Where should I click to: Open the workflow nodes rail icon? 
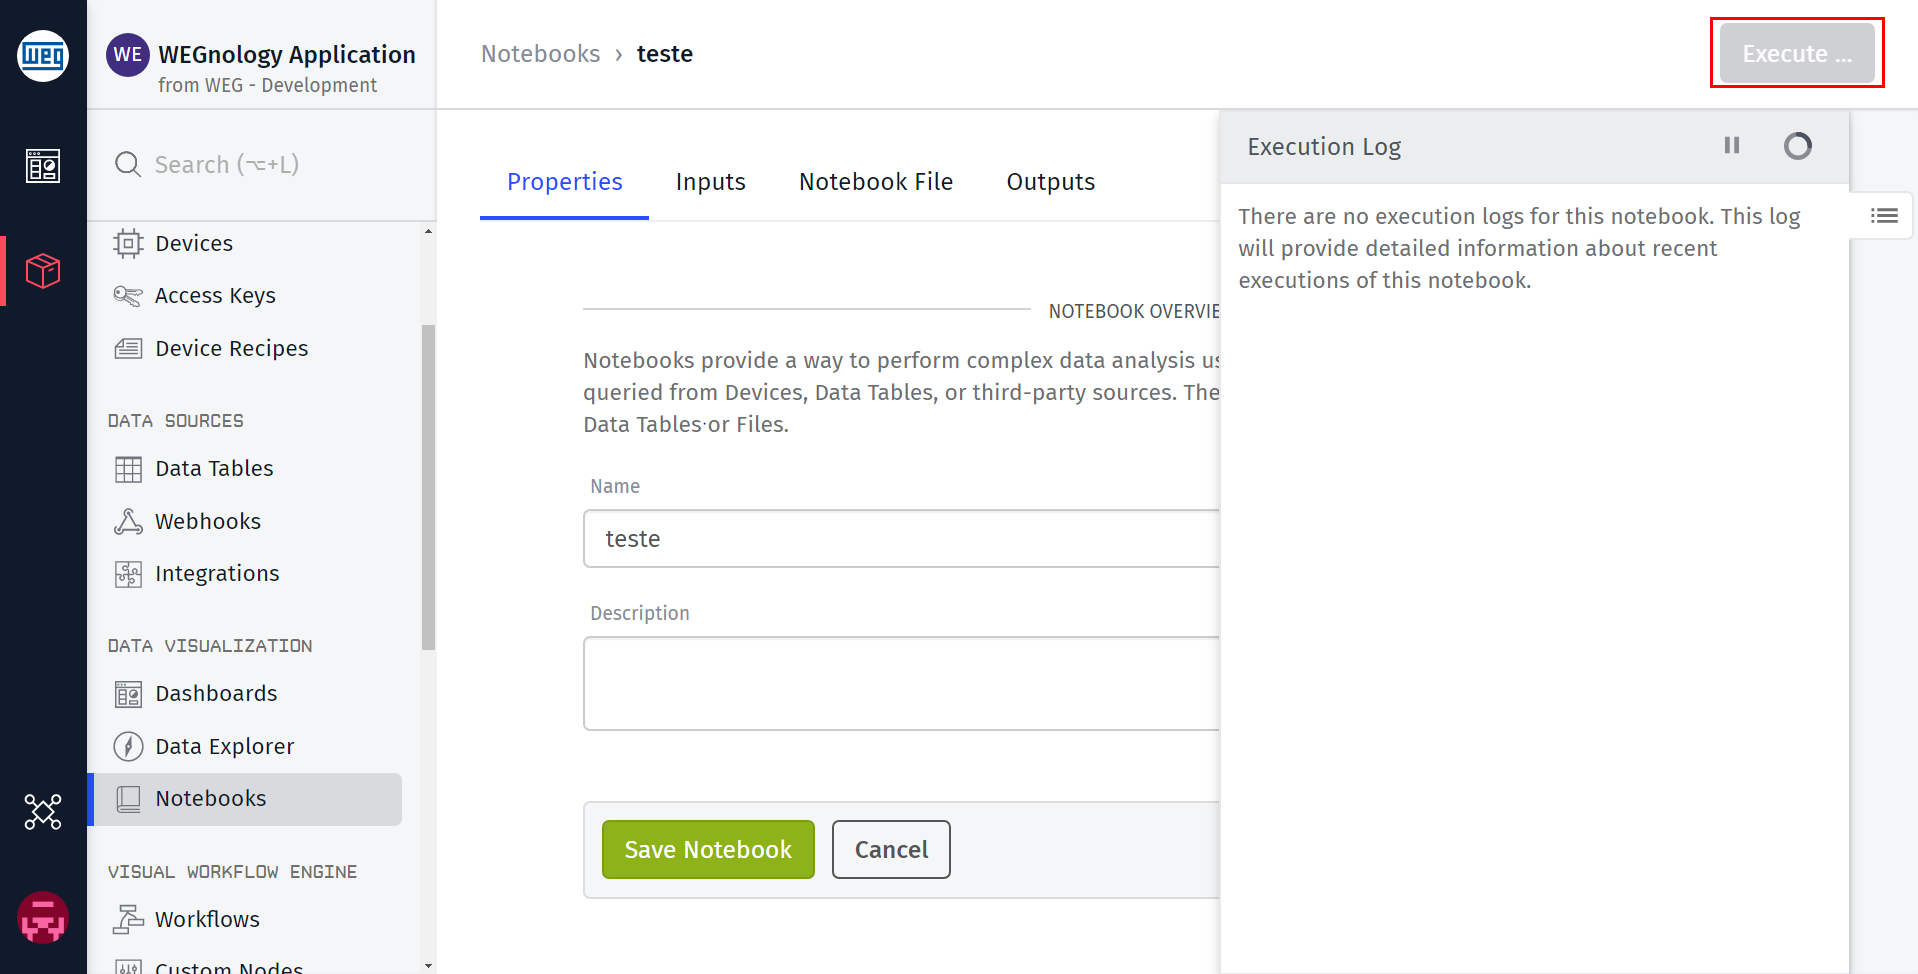coord(43,812)
